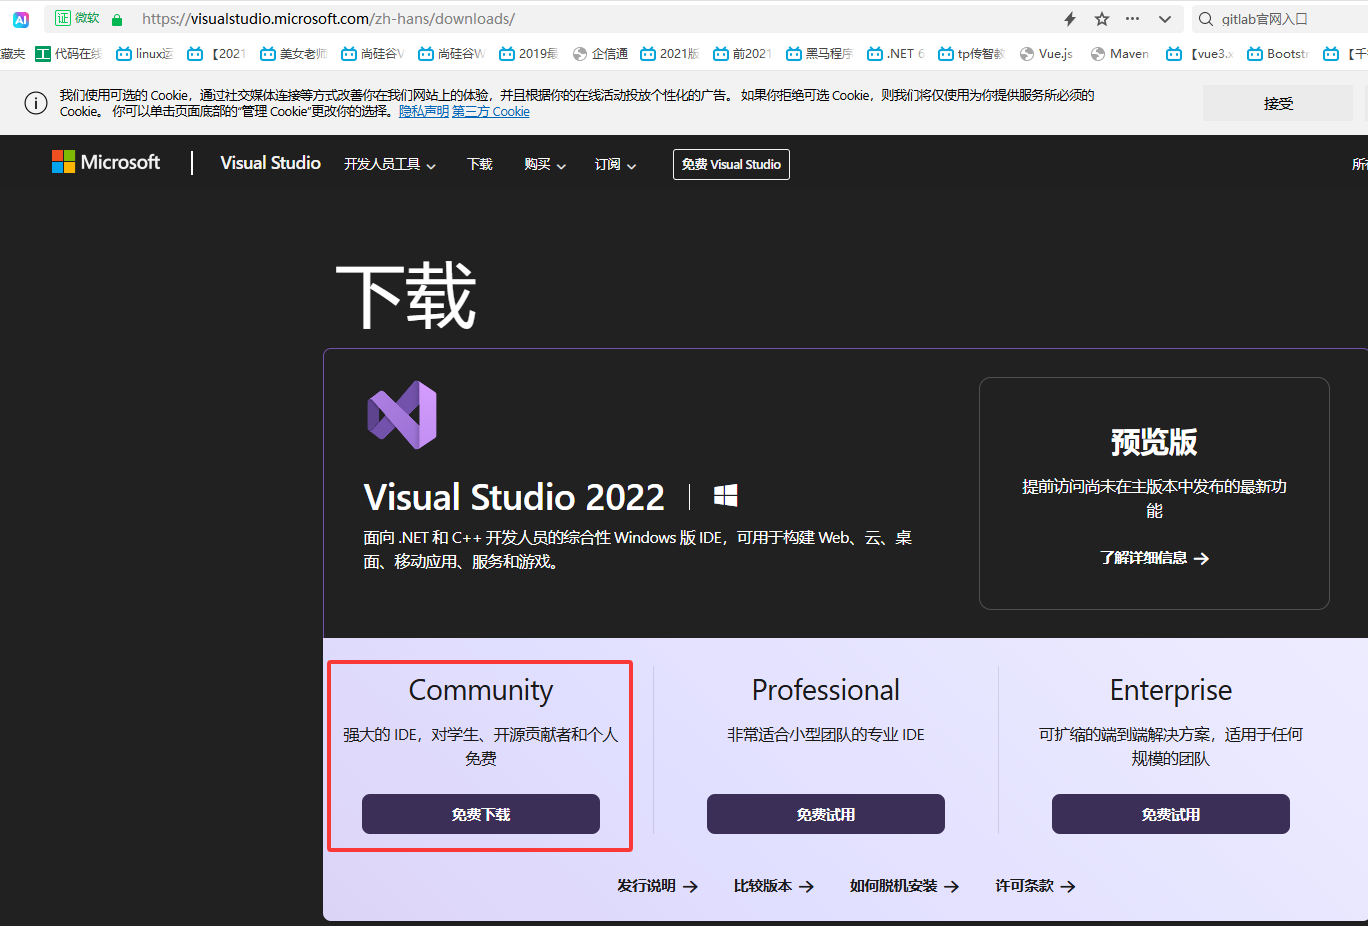Open the 许可条款 link
The width and height of the screenshot is (1368, 926).
[x=1035, y=886]
